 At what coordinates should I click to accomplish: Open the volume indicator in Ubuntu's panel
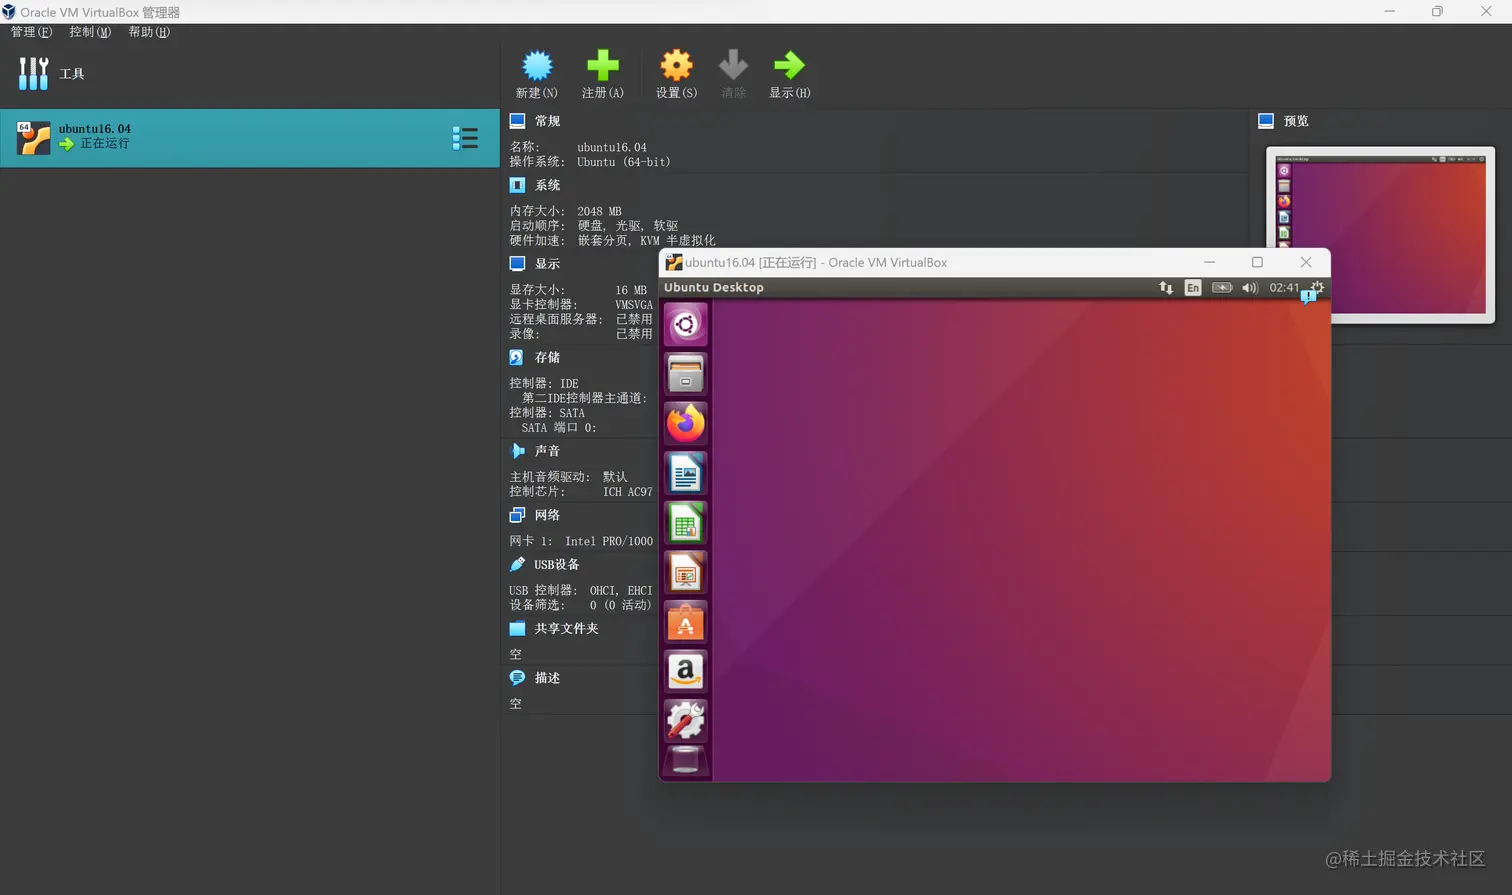click(1250, 288)
